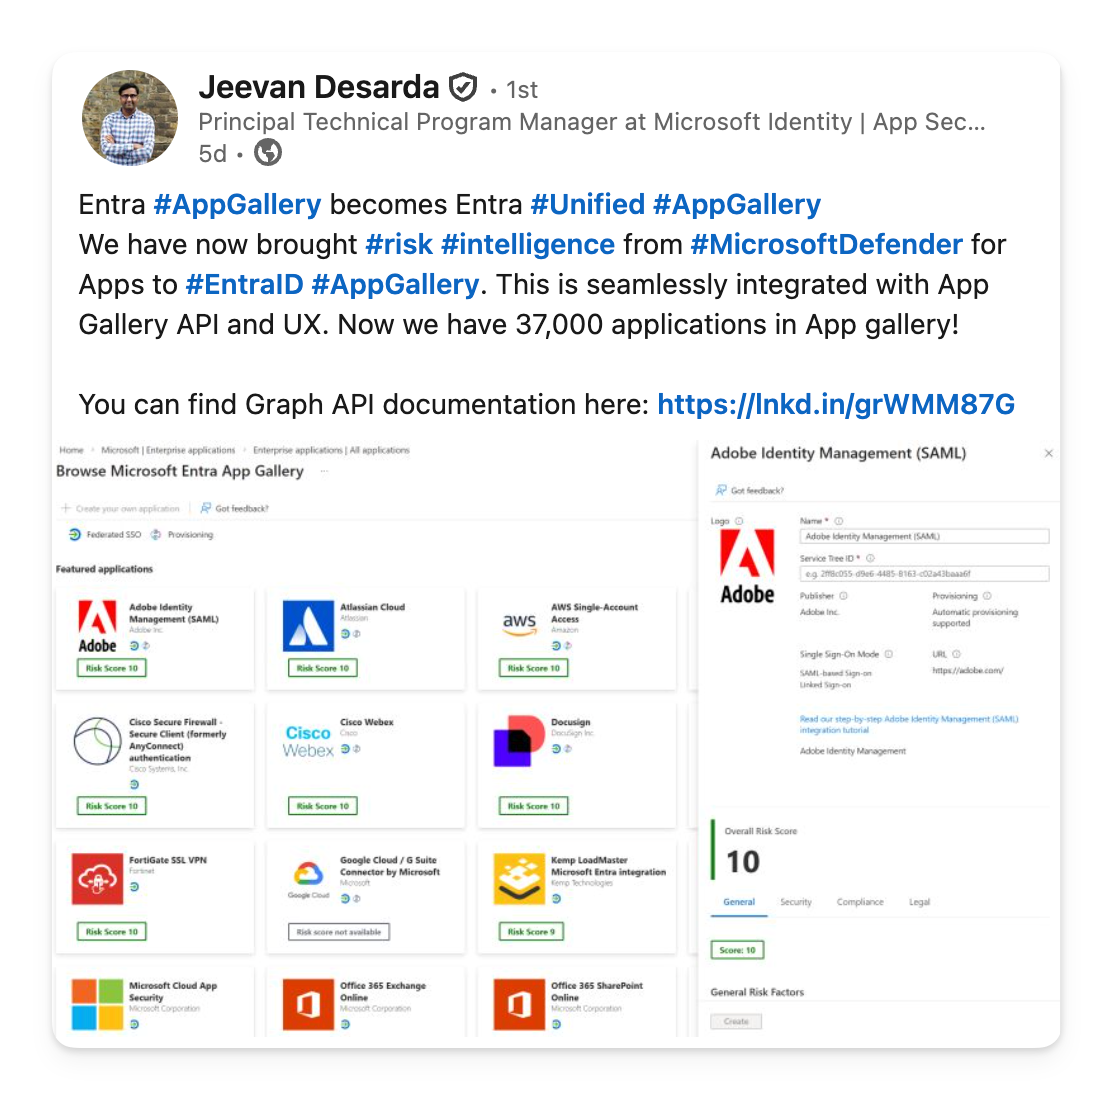Open the first #AppGallery hashtag
Image resolution: width=1114 pixels, height=1100 pixels.
tap(237, 205)
